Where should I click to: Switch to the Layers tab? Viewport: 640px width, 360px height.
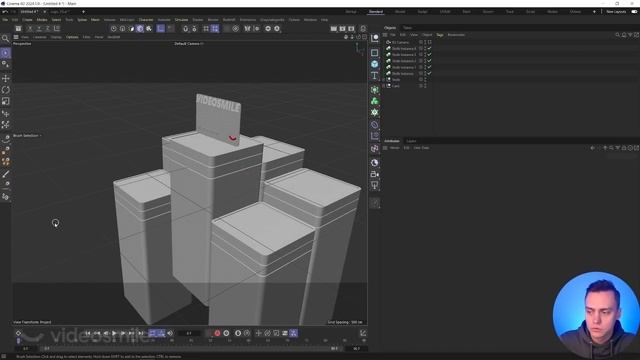[411, 141]
